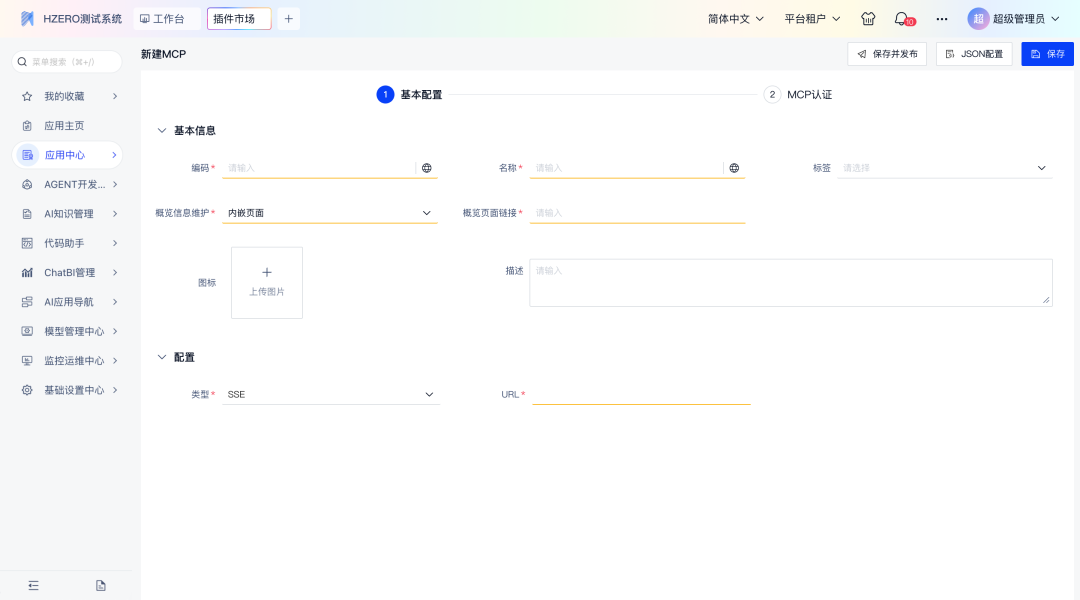Click the document icon at sidebar bottom

point(100,585)
